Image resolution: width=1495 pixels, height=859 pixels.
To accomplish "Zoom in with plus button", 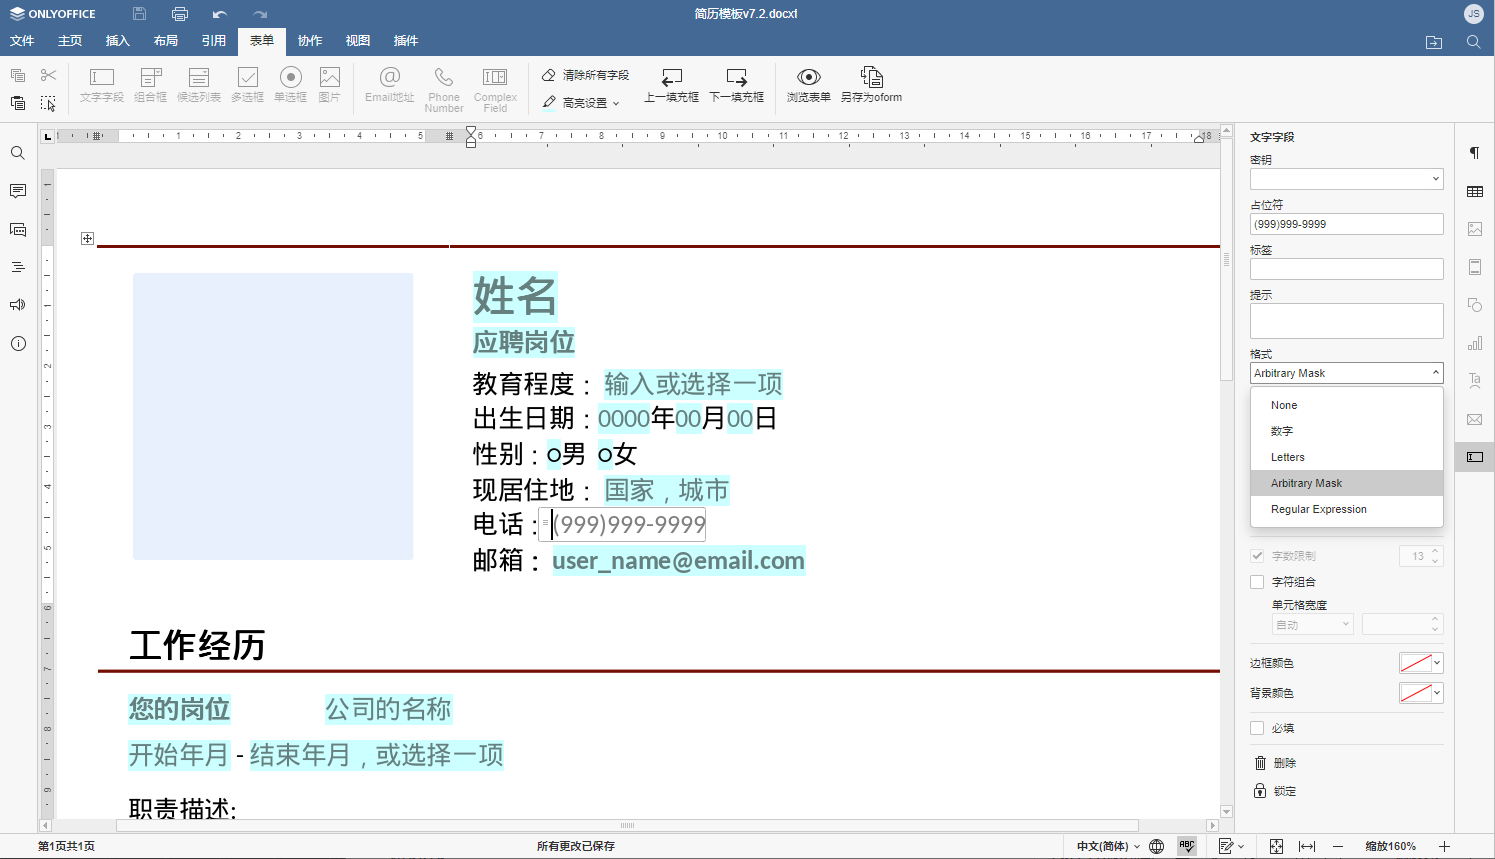I will pyautogui.click(x=1444, y=846).
